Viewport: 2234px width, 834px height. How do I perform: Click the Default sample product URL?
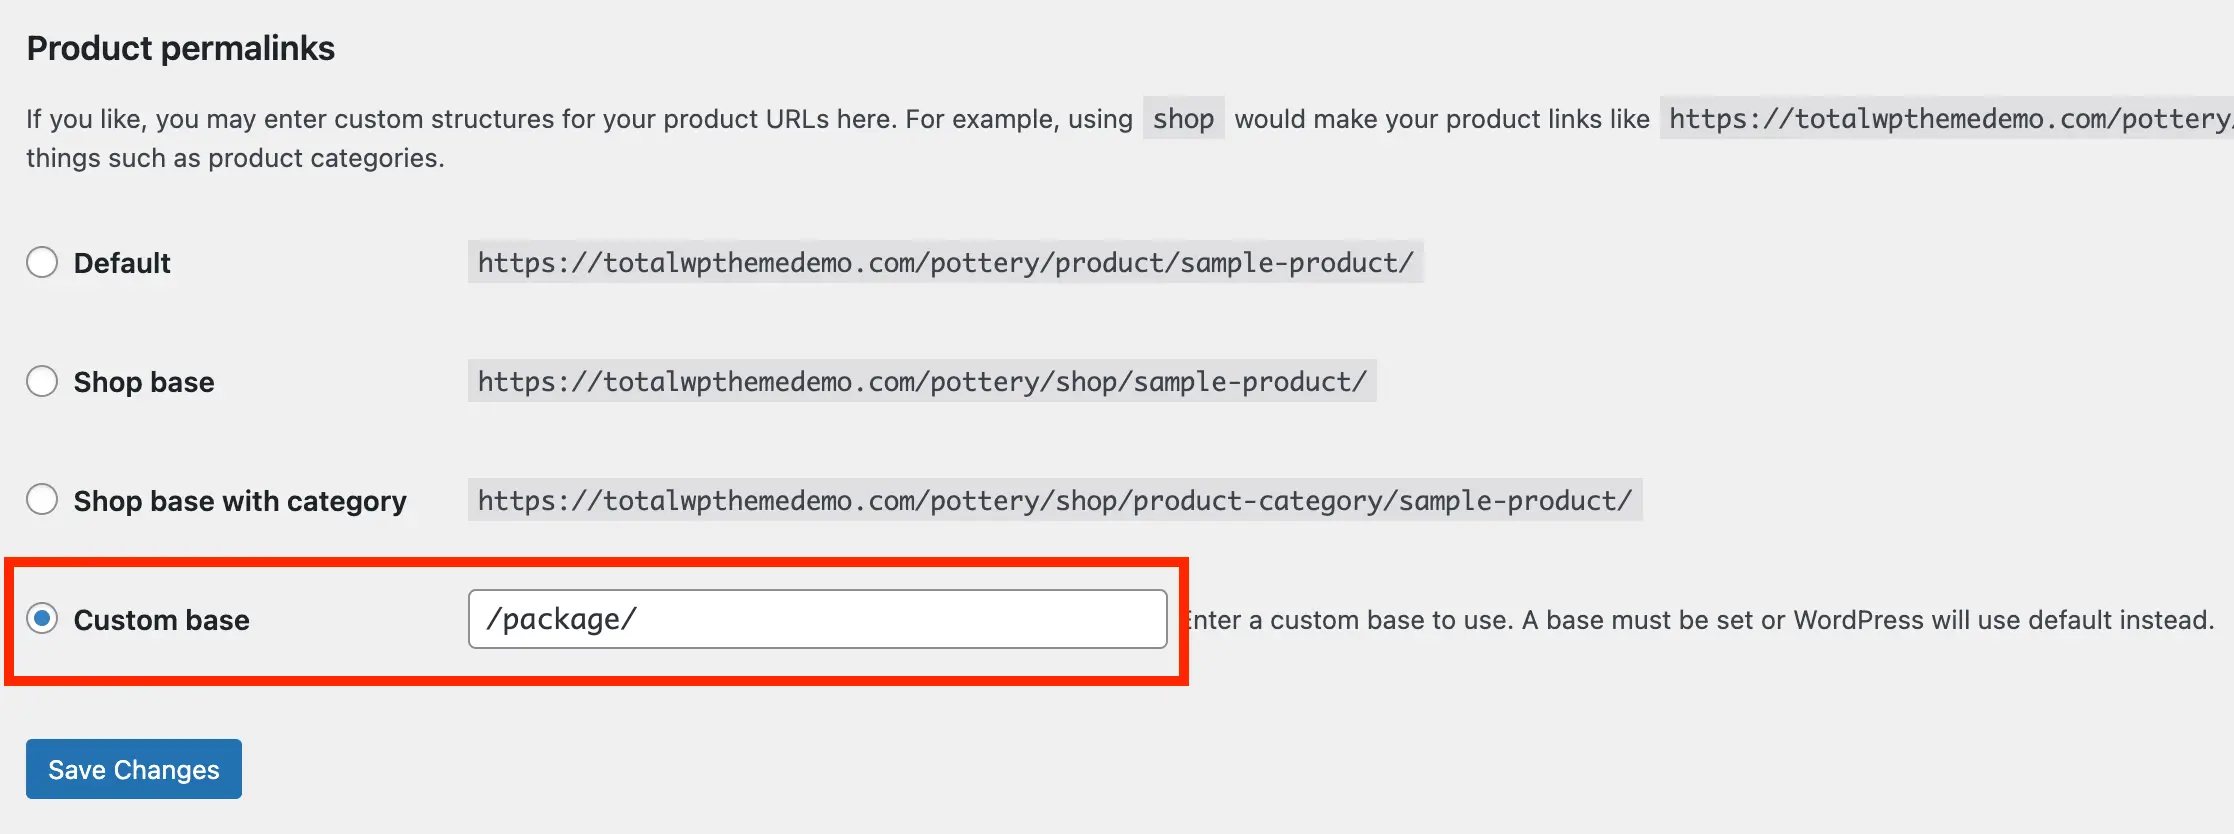pyautogui.click(x=944, y=263)
